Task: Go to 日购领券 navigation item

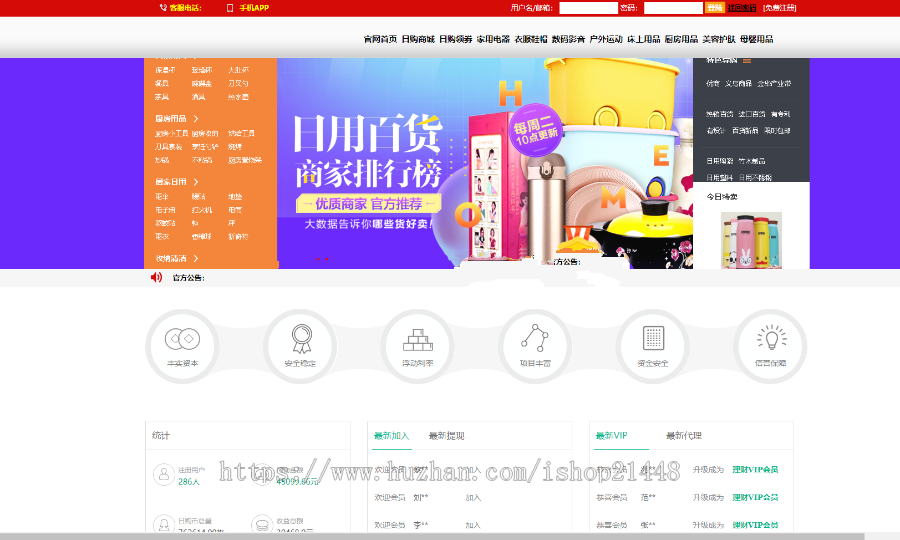Action: pos(456,39)
